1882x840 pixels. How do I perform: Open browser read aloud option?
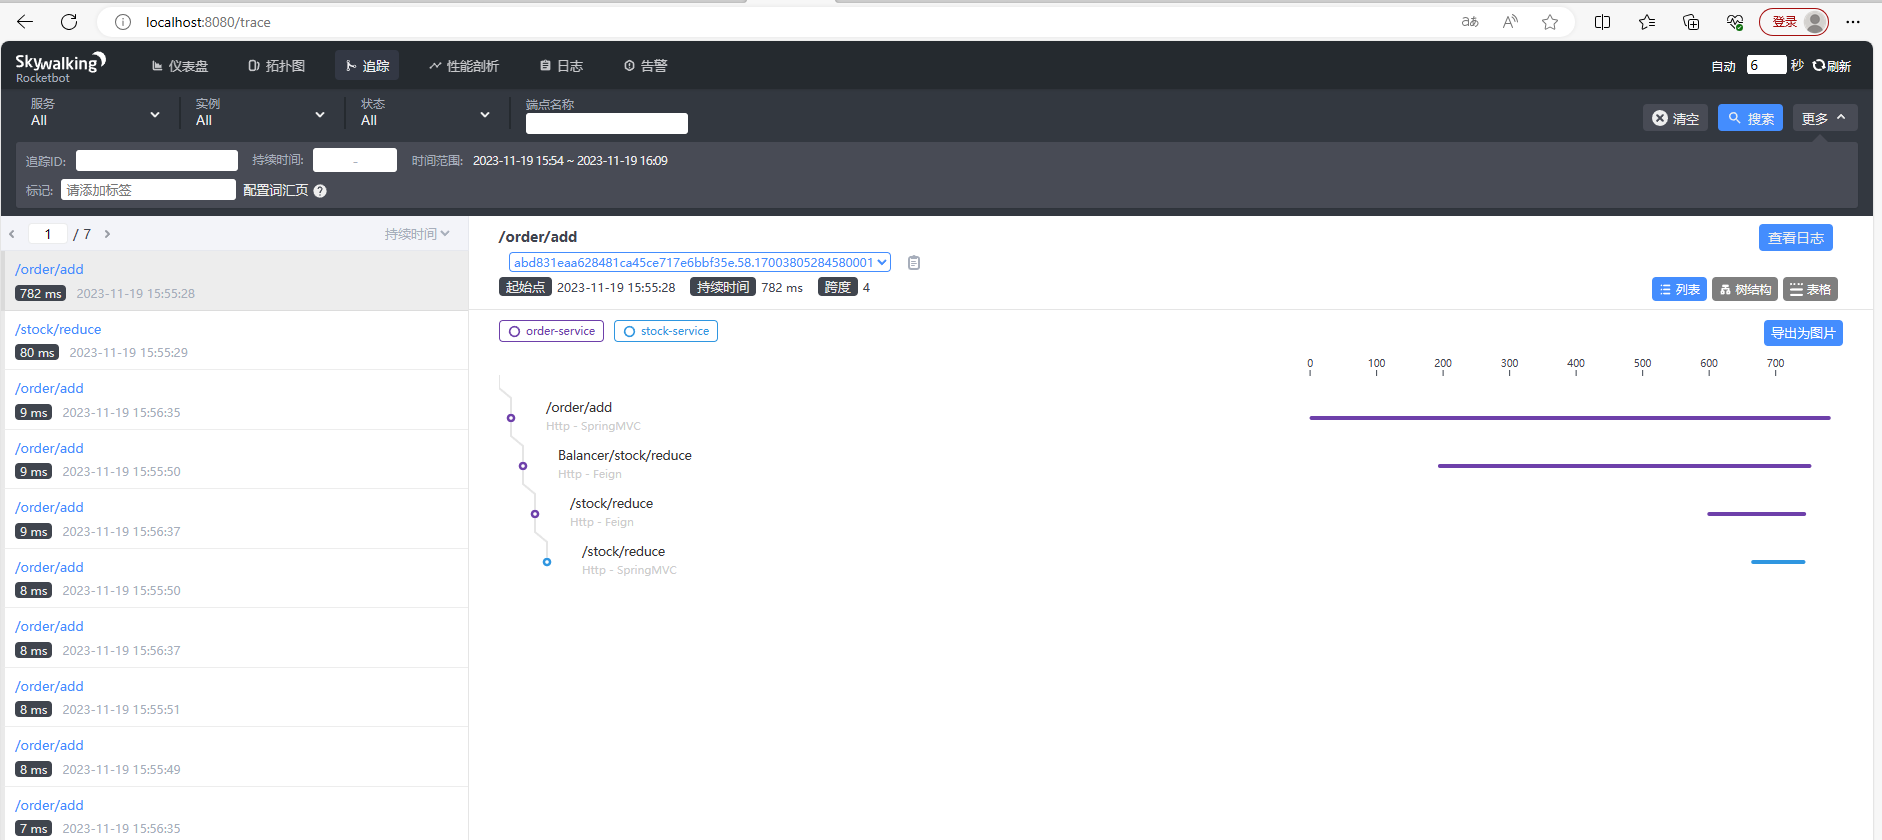coord(1510,22)
